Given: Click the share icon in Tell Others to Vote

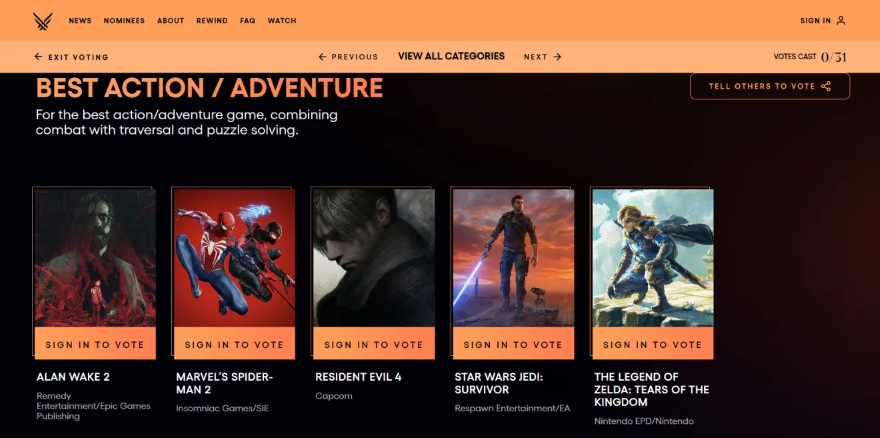Looking at the screenshot, I should [x=826, y=86].
